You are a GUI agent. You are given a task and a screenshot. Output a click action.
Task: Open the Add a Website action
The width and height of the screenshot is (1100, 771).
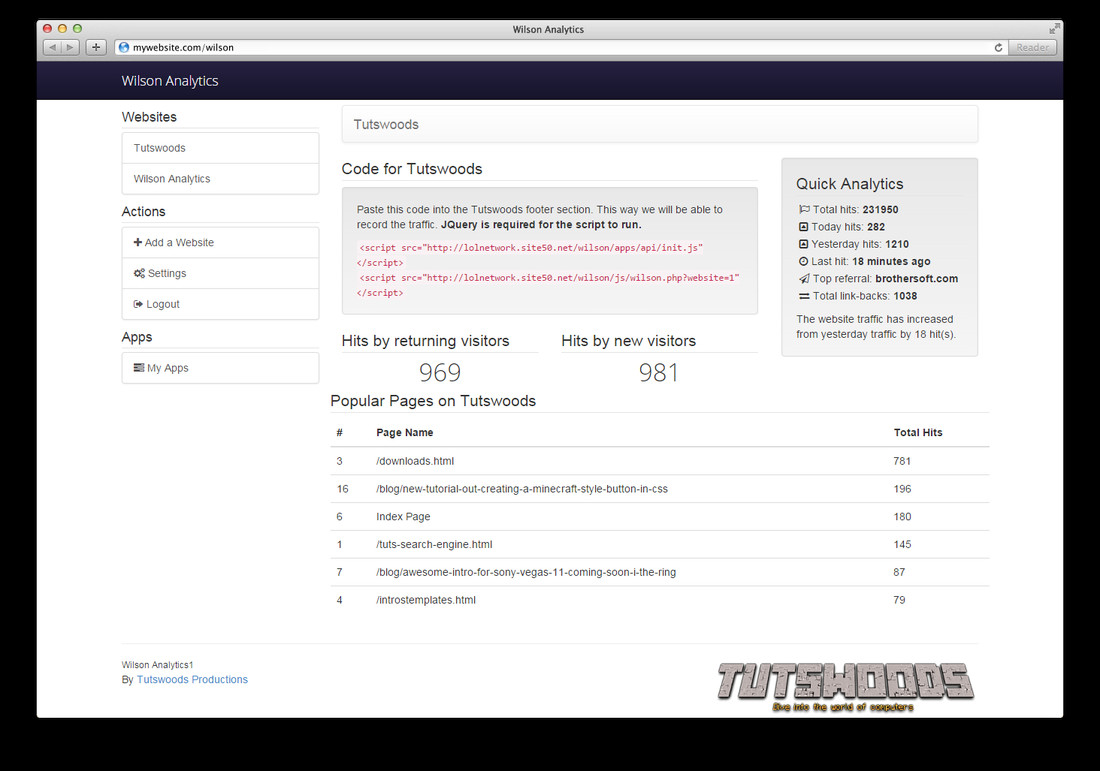(x=220, y=242)
